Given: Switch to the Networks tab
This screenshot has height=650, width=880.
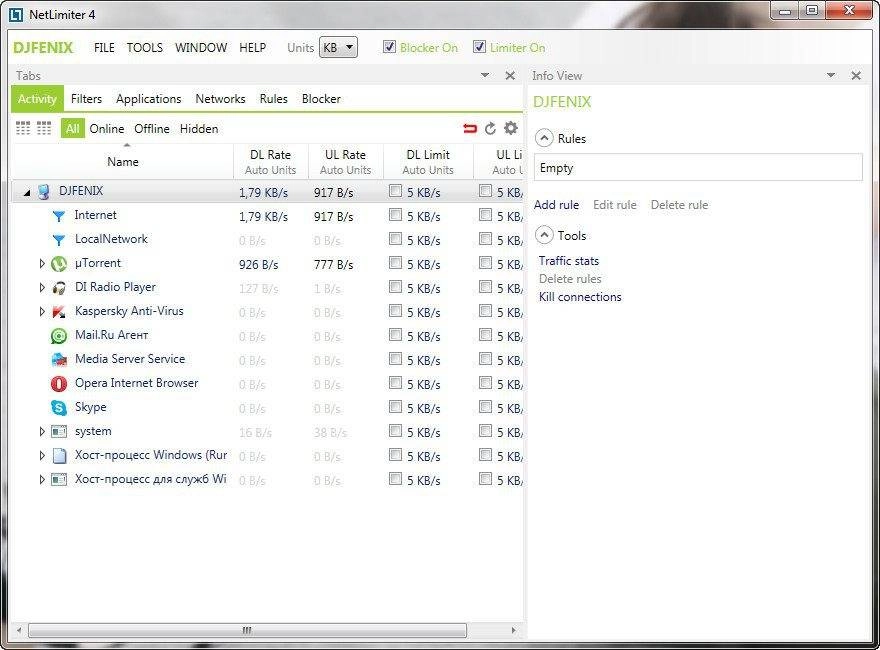Looking at the screenshot, I should coord(220,99).
